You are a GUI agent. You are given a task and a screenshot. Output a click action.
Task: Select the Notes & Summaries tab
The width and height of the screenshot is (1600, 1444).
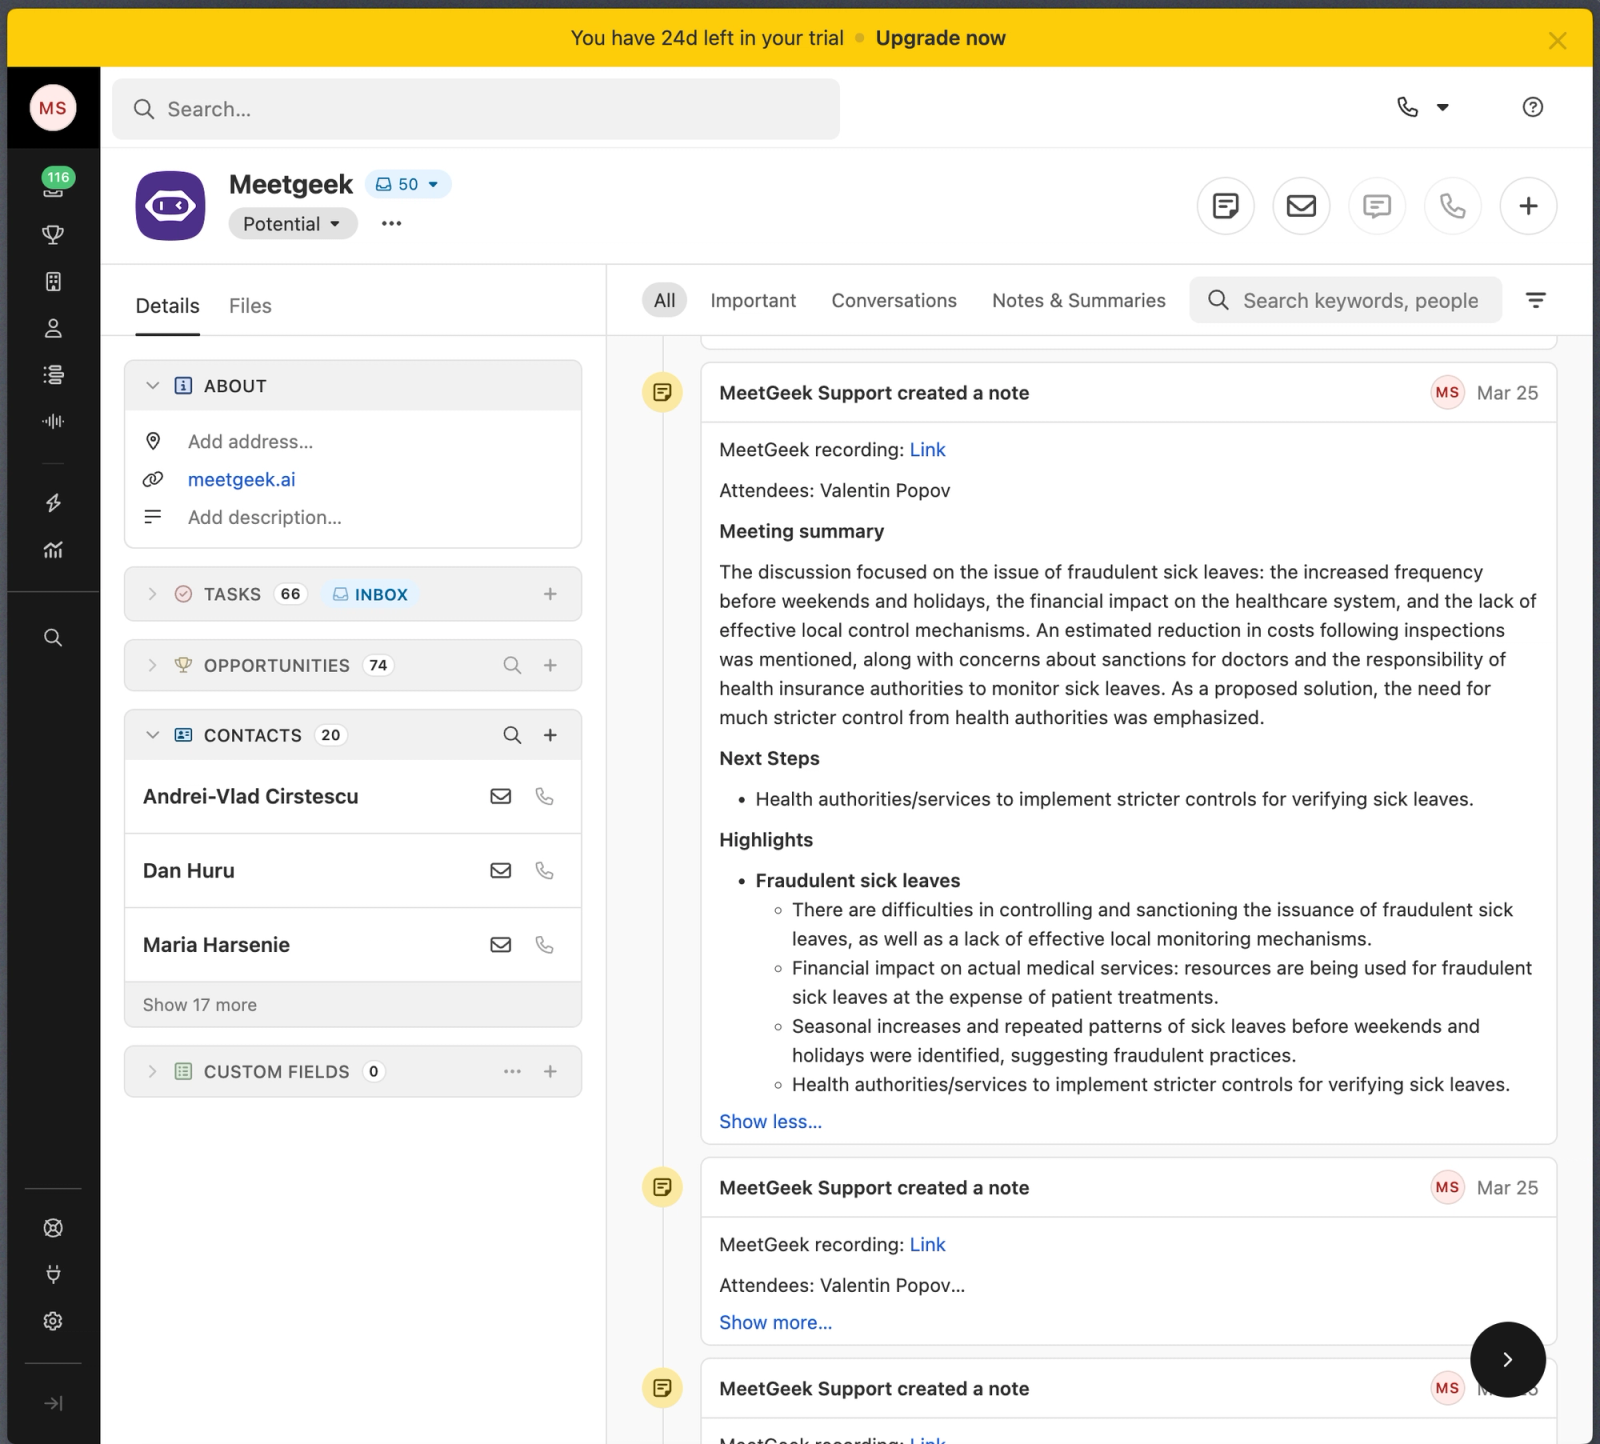1079,300
